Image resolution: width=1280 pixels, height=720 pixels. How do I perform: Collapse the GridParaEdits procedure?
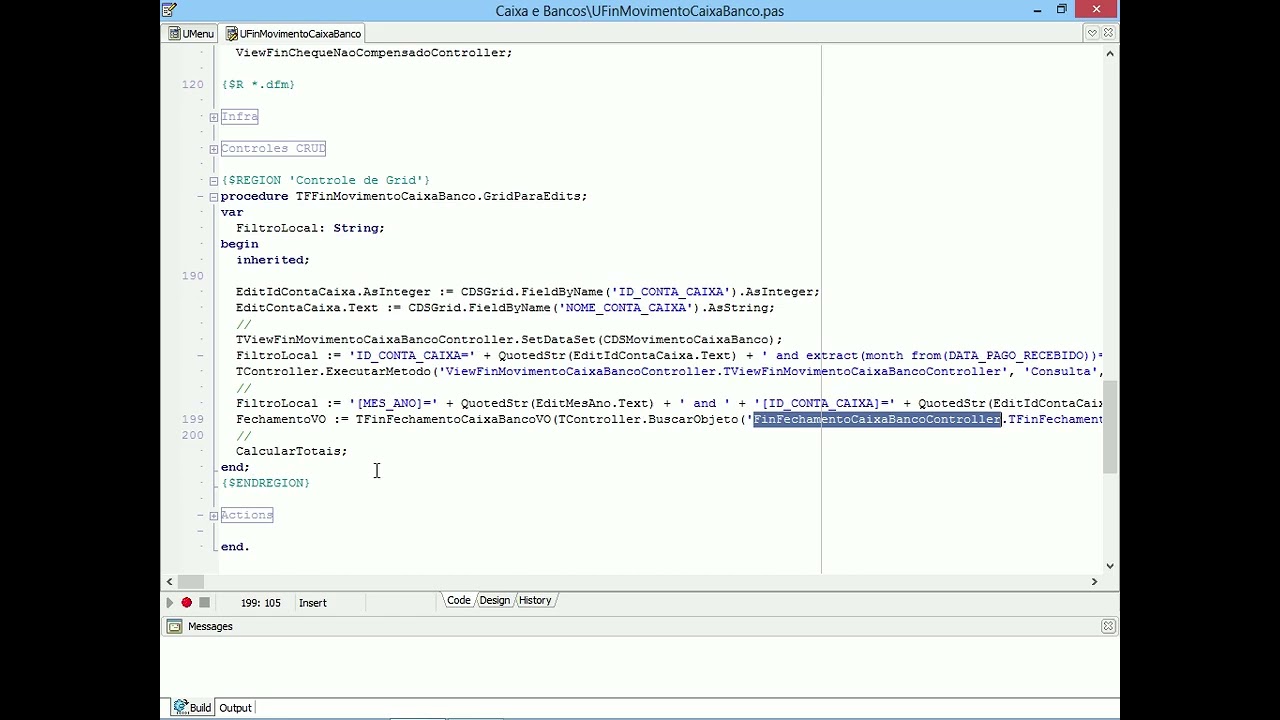coord(214,197)
